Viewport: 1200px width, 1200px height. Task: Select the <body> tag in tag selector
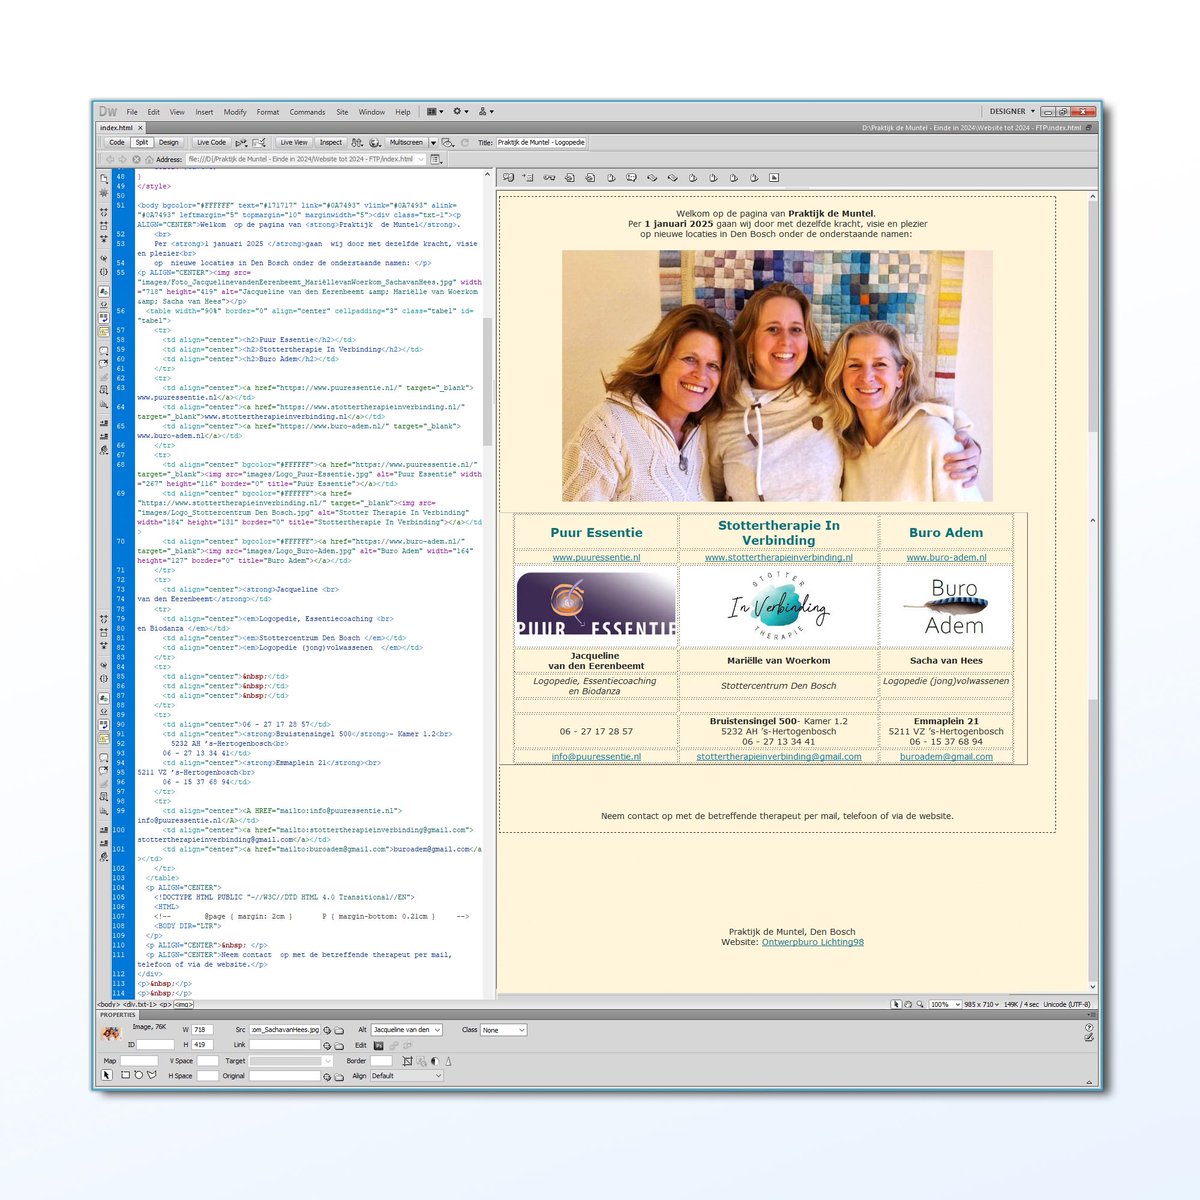108,1004
